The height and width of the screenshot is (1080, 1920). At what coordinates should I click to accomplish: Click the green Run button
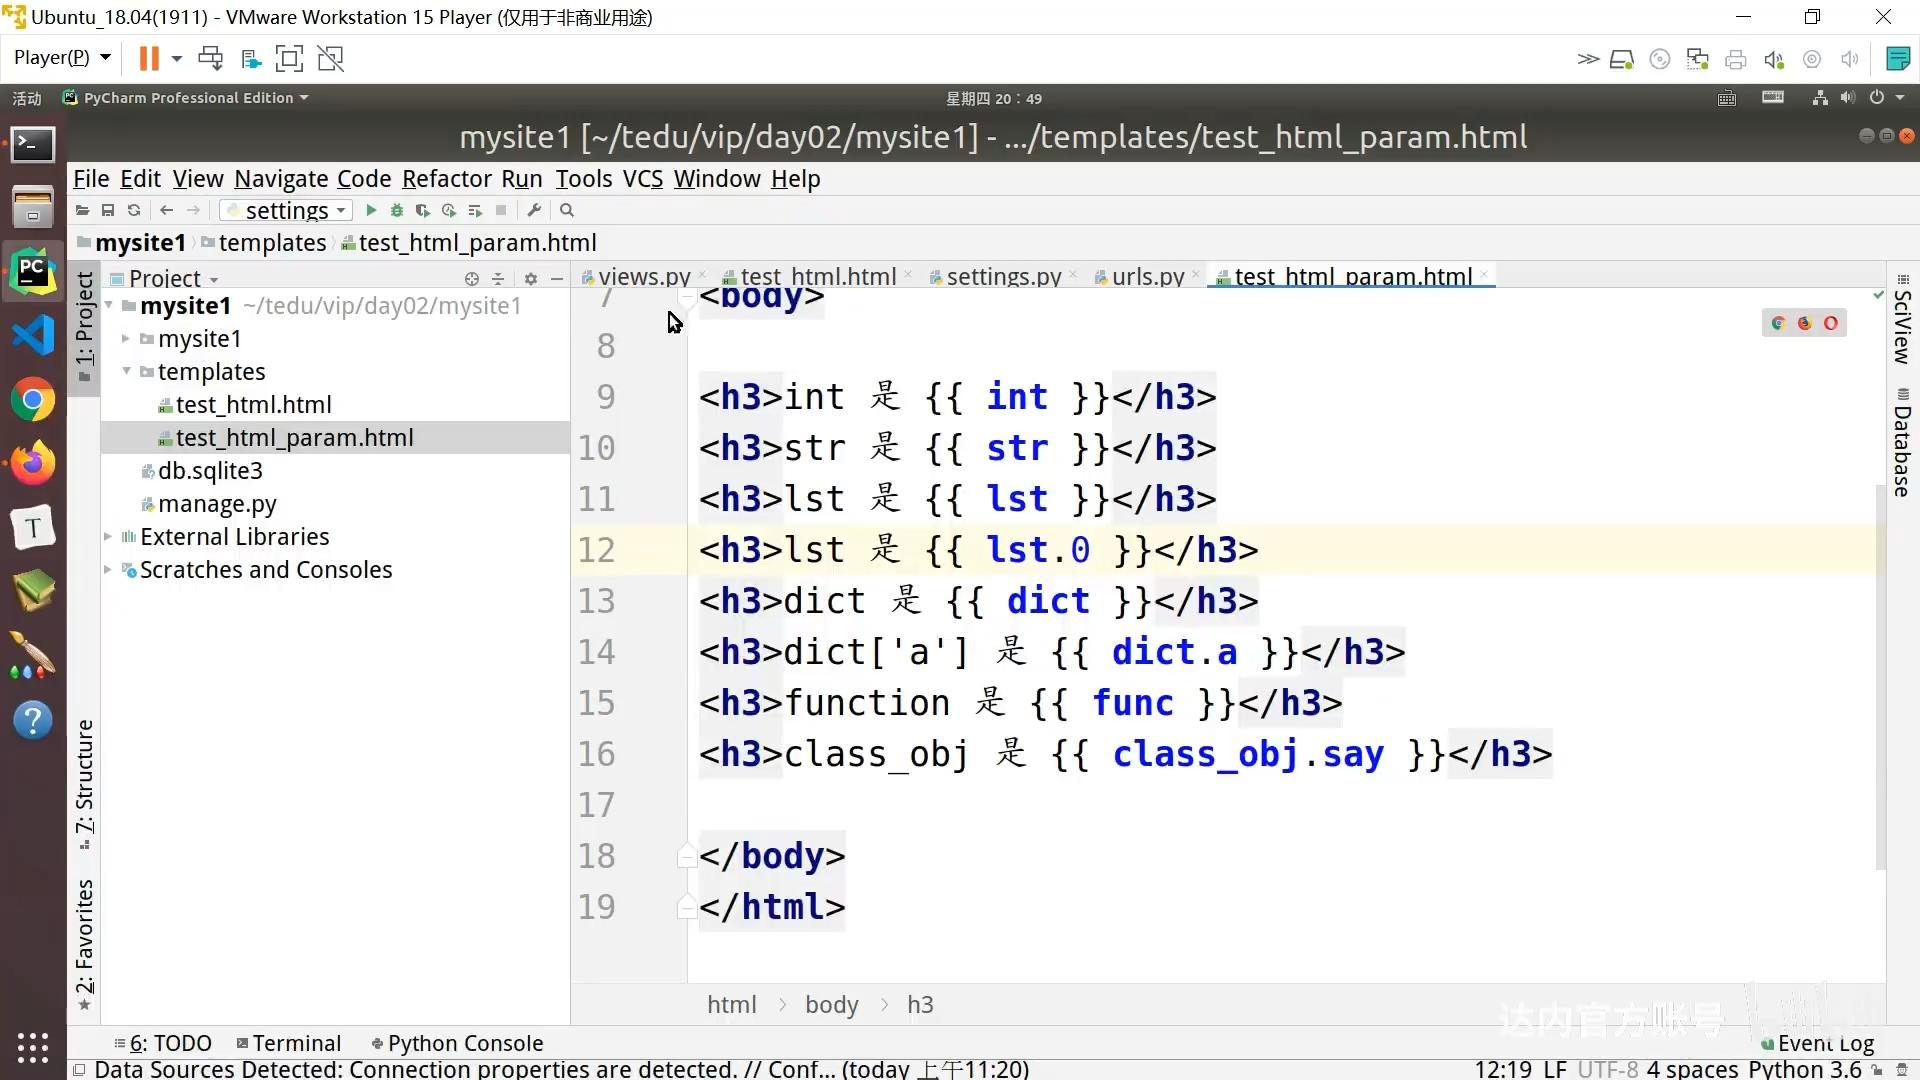click(371, 210)
